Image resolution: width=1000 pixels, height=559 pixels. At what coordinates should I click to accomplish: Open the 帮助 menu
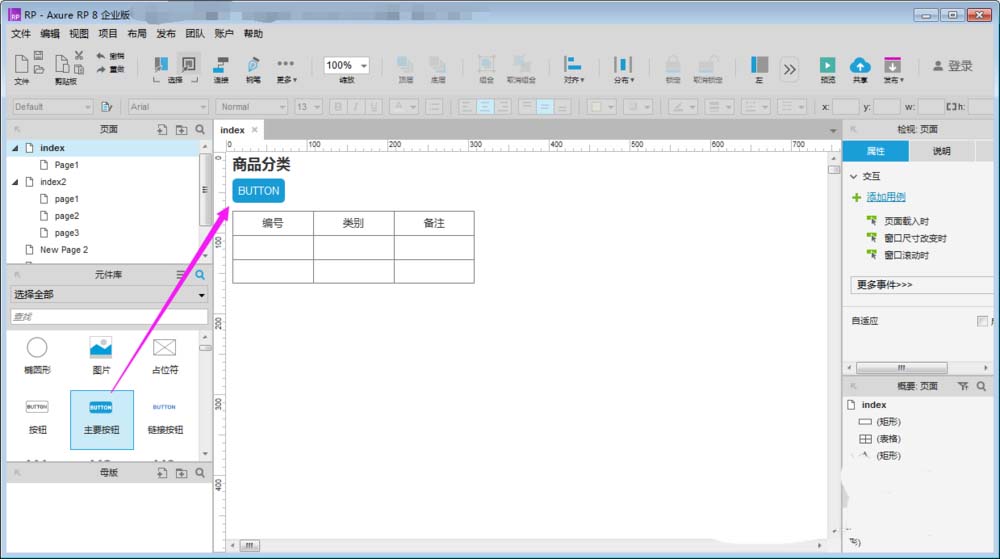click(253, 33)
